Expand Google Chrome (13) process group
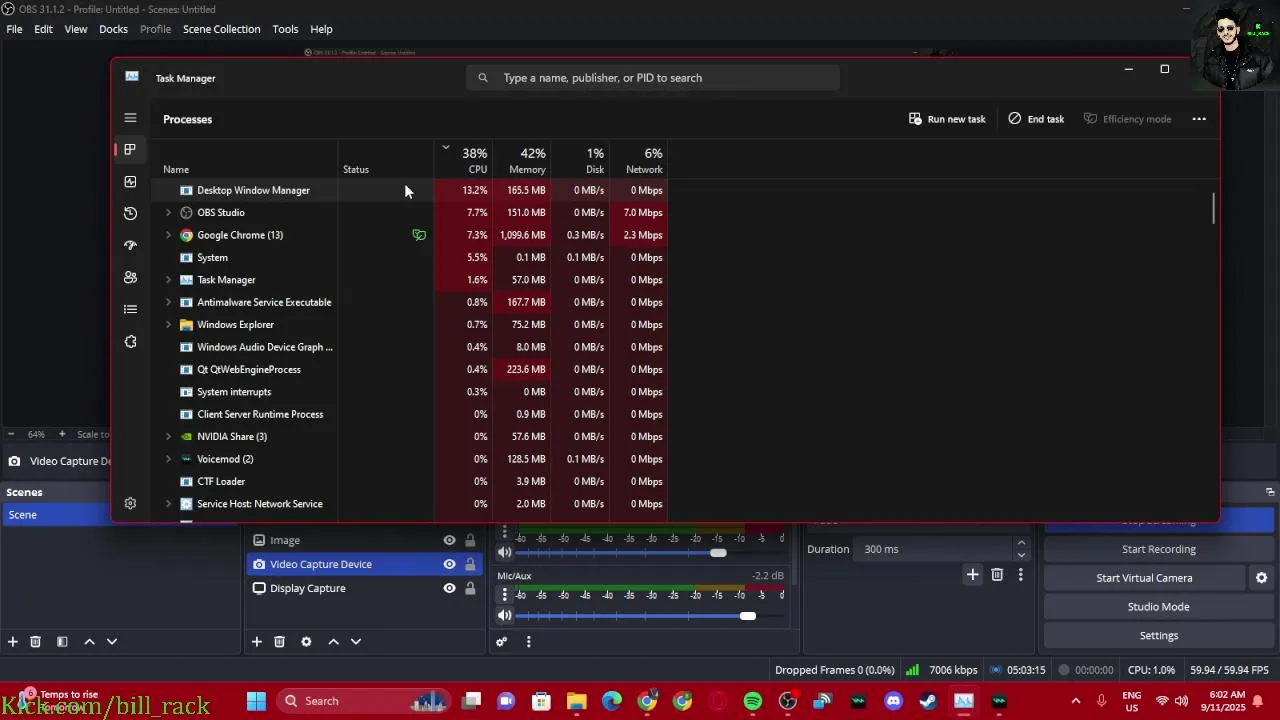Screen dimensions: 1280x720 168,235
